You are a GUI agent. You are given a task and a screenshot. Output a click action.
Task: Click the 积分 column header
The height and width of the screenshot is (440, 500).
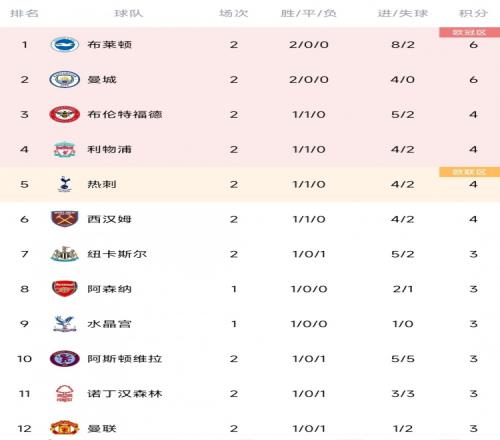point(473,13)
